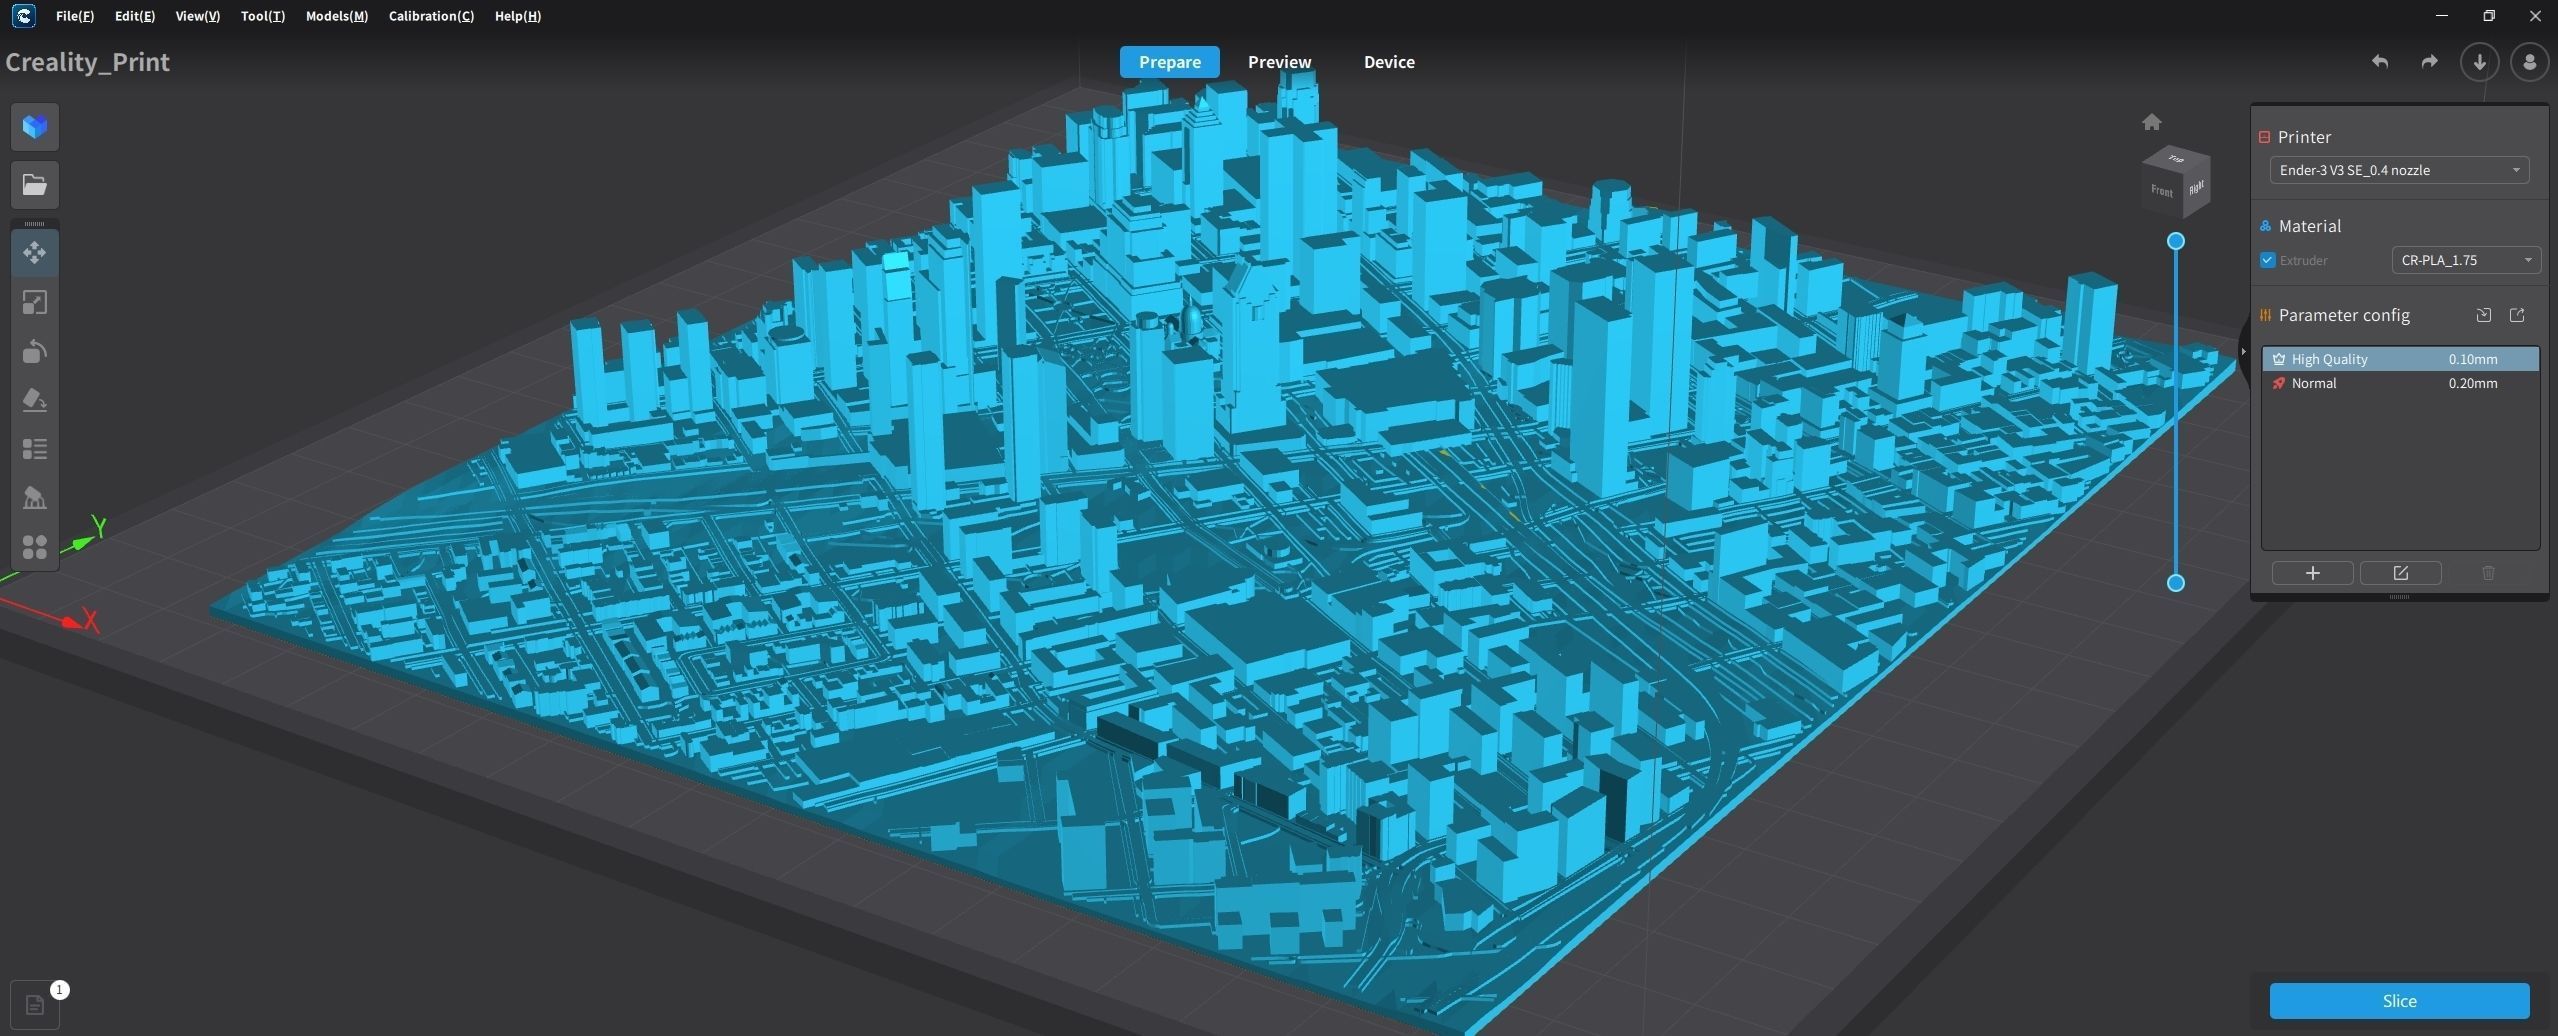Open the Help menu
Viewport: 2558px width, 1036px height.
[518, 16]
